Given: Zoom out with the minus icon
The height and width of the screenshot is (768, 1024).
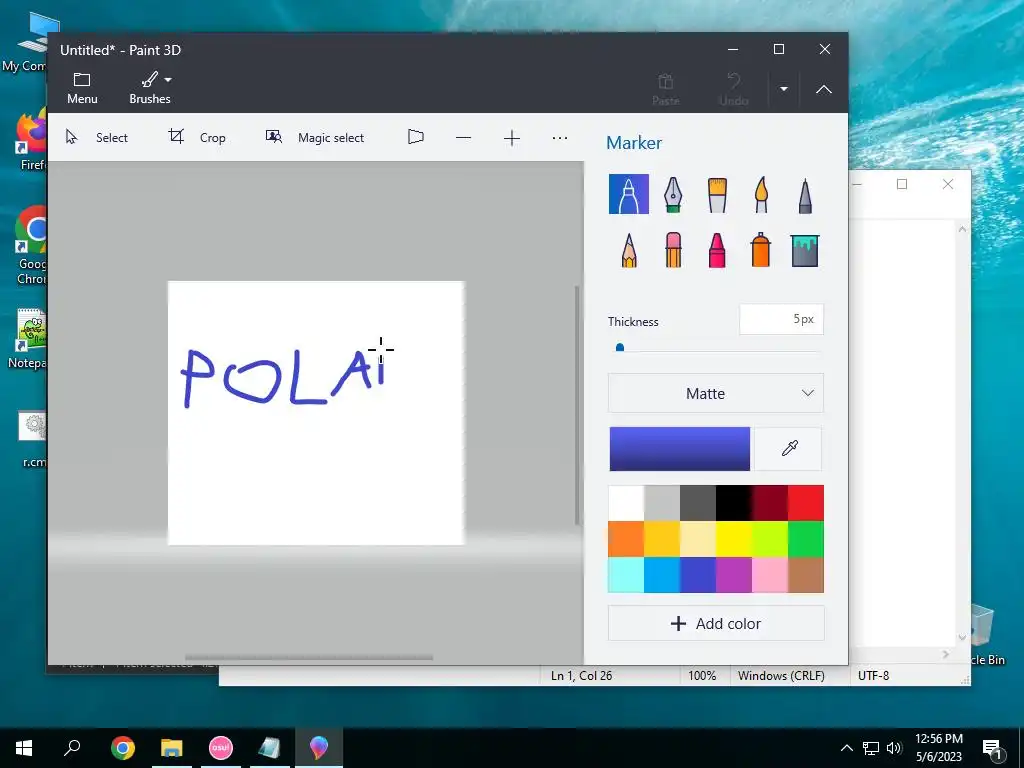Looking at the screenshot, I should tap(464, 138).
